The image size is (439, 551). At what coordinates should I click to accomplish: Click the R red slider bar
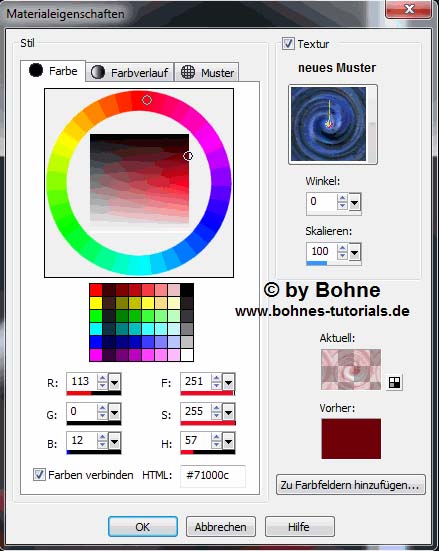point(79,393)
